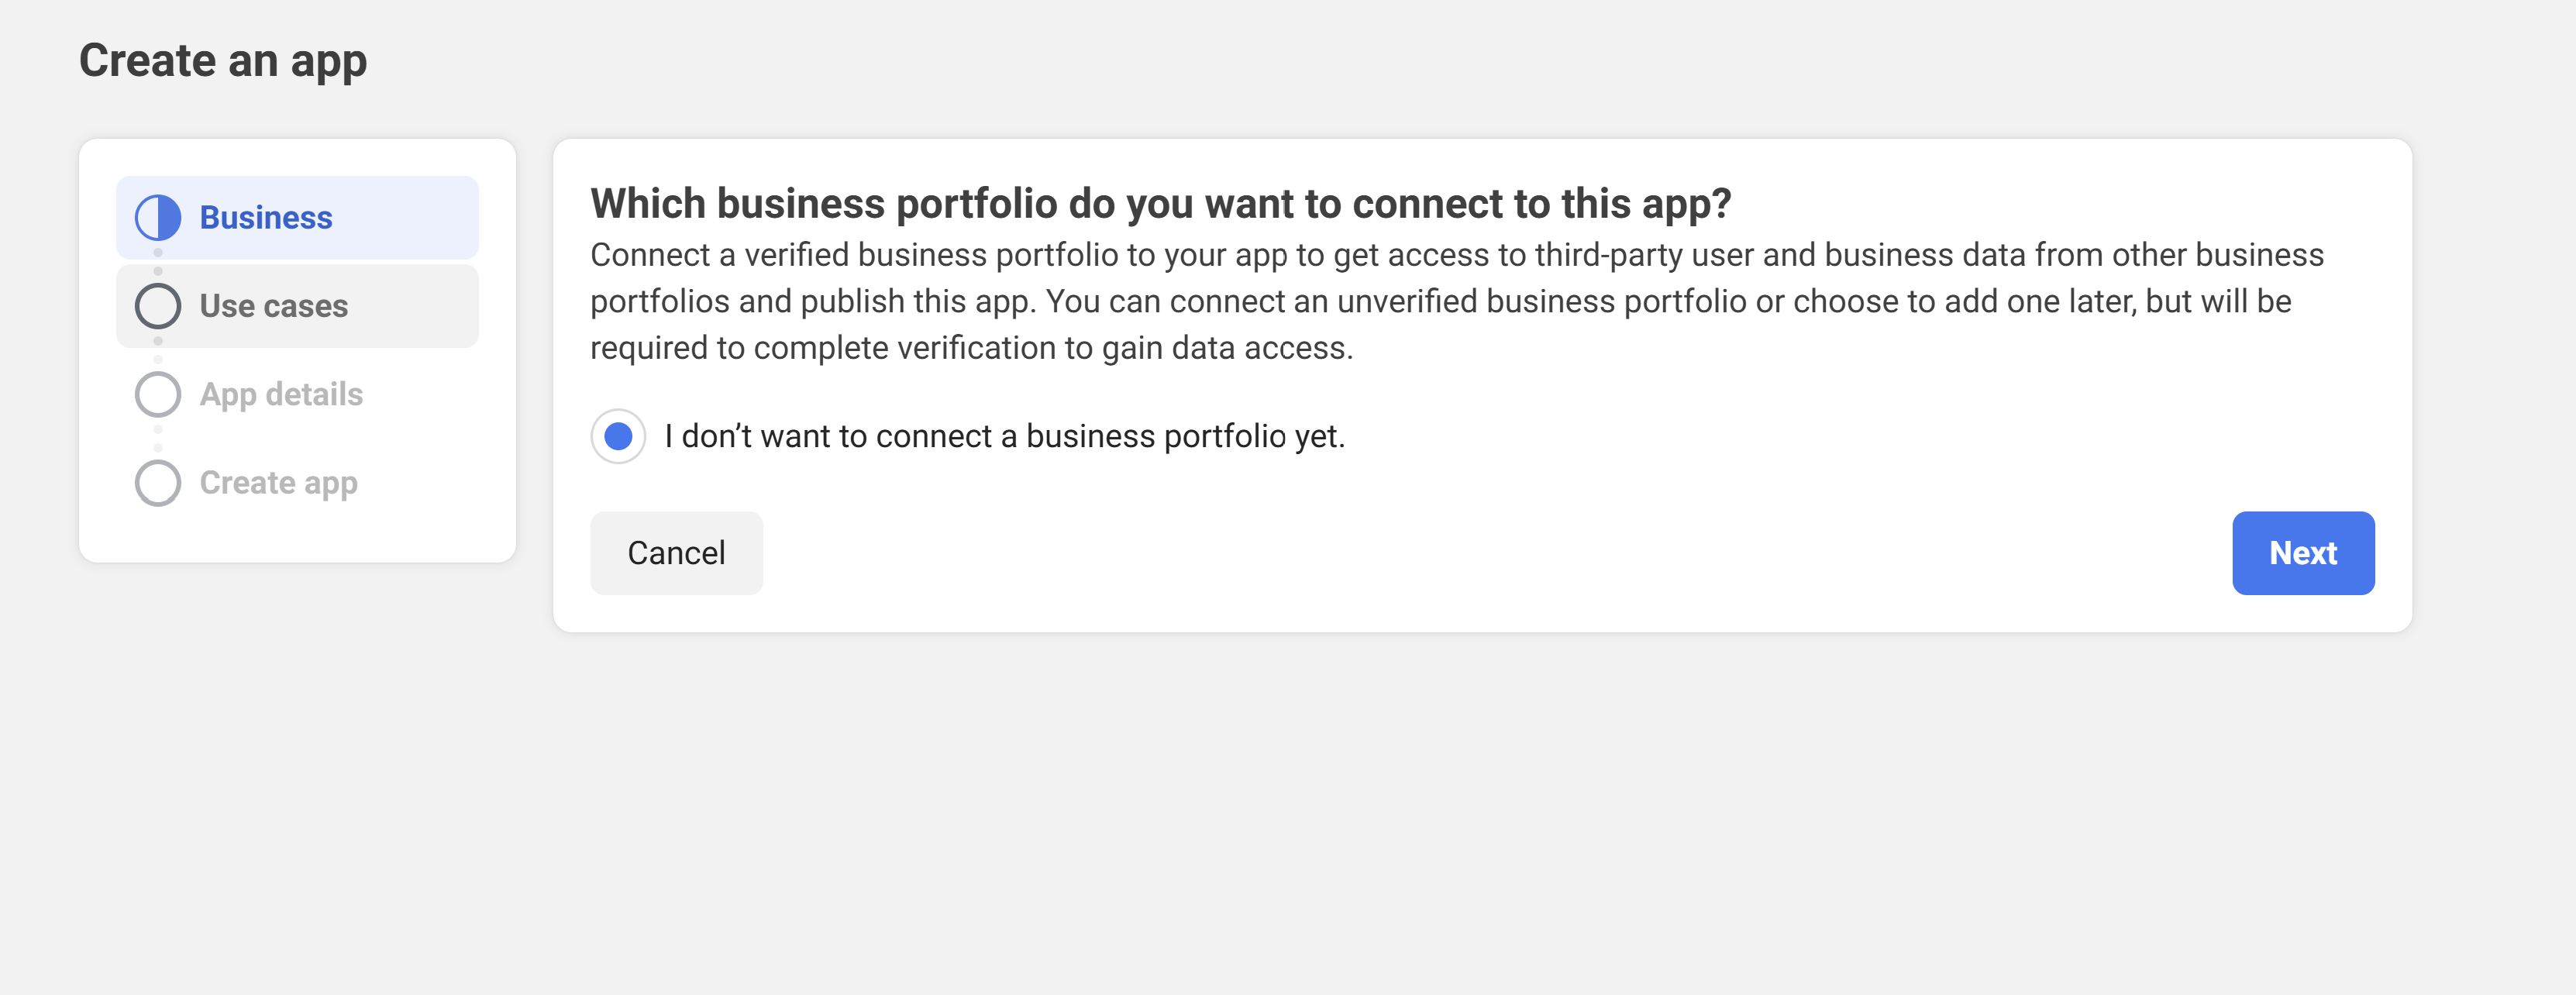Click the "Create an app" page title
This screenshot has height=995, width=2576.
tap(223, 60)
